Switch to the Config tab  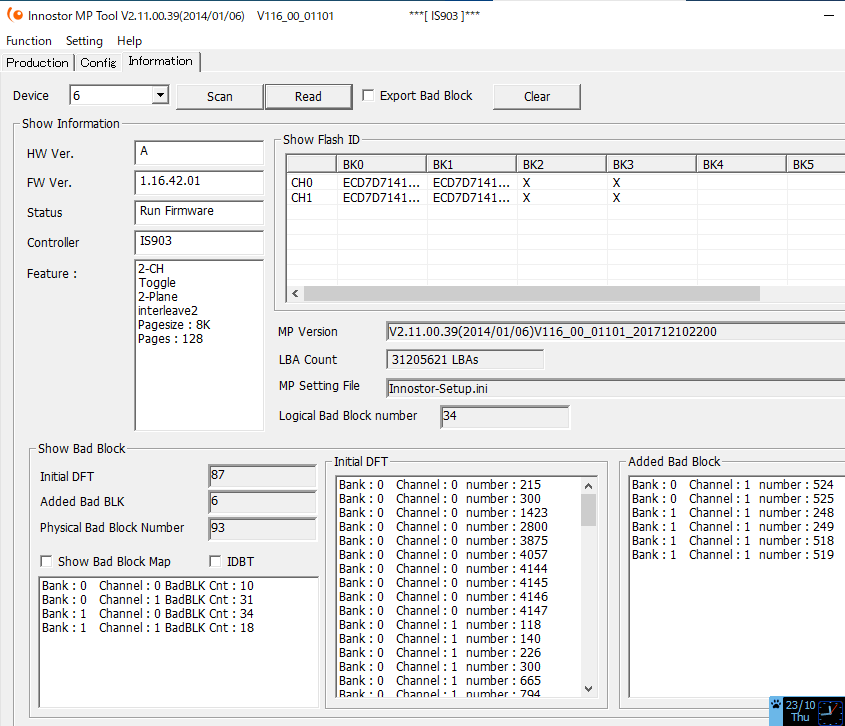98,63
